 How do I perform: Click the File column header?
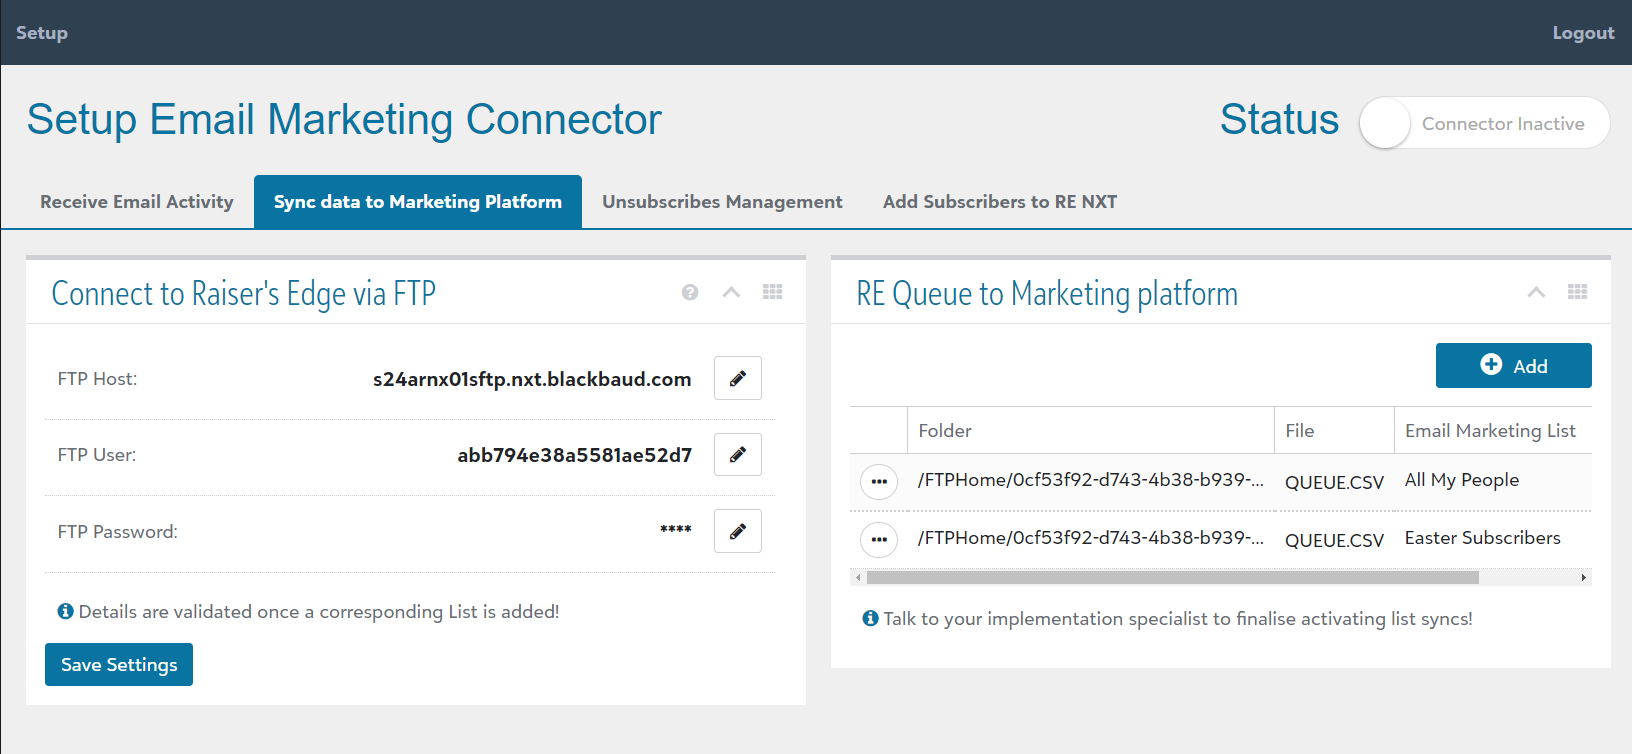pyautogui.click(x=1334, y=431)
